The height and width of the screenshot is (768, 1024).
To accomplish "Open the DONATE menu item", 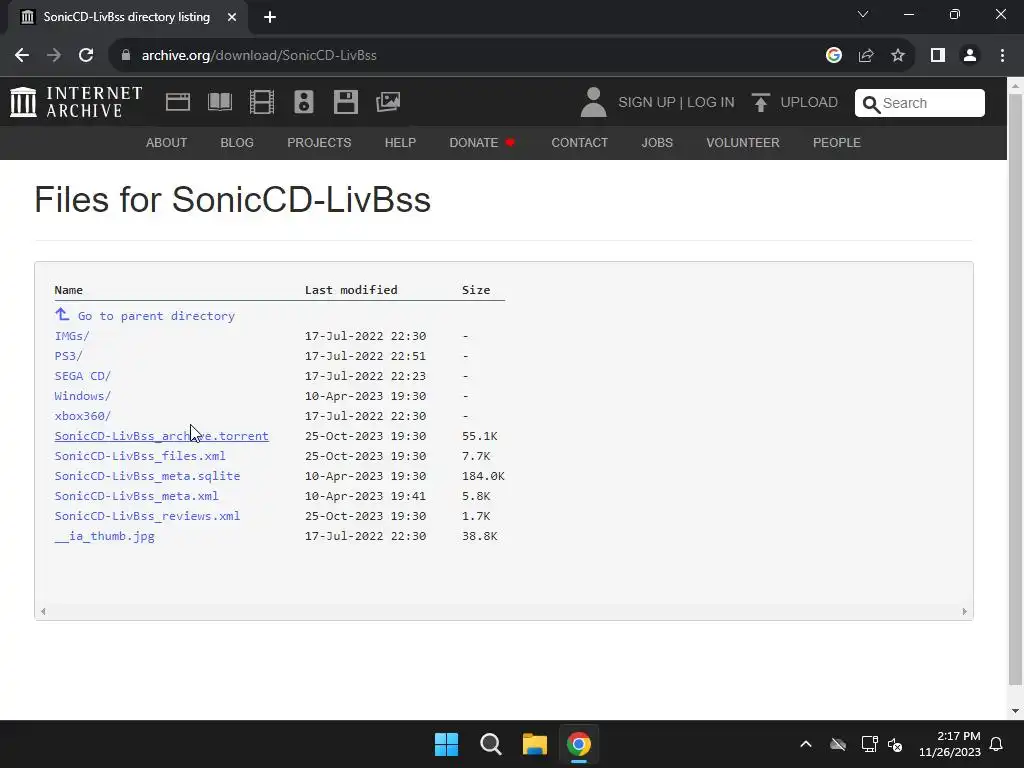I will [x=482, y=142].
